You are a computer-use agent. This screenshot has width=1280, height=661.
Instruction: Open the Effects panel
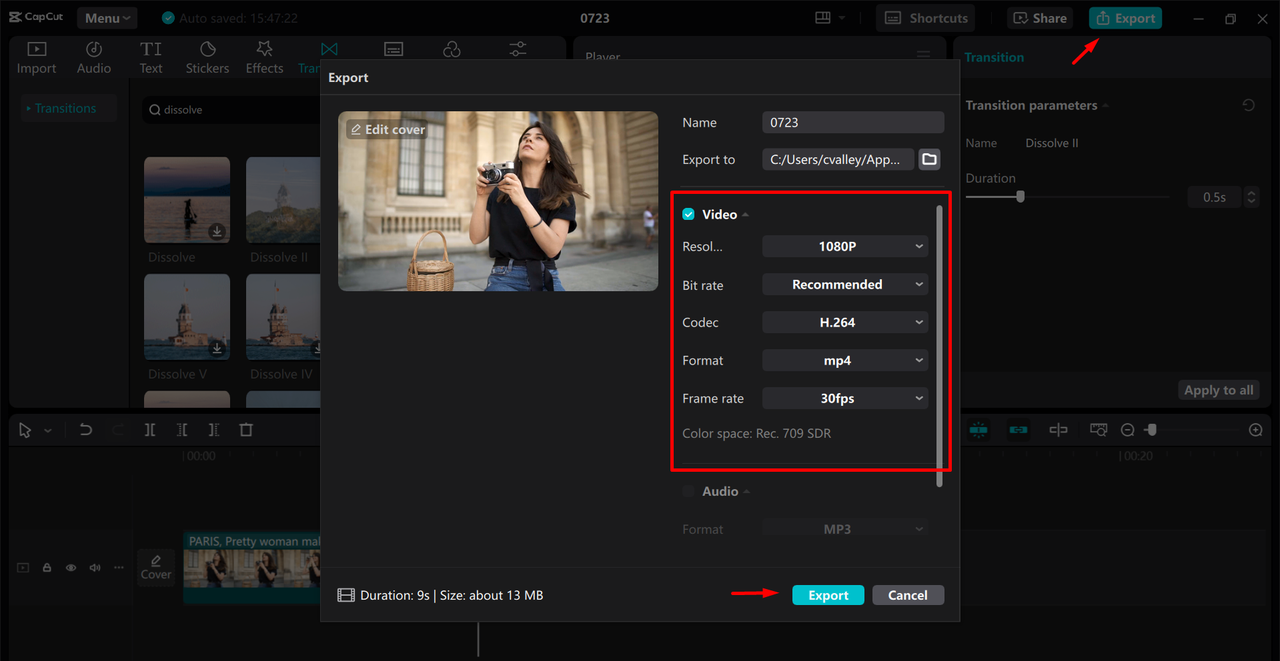[x=264, y=58]
